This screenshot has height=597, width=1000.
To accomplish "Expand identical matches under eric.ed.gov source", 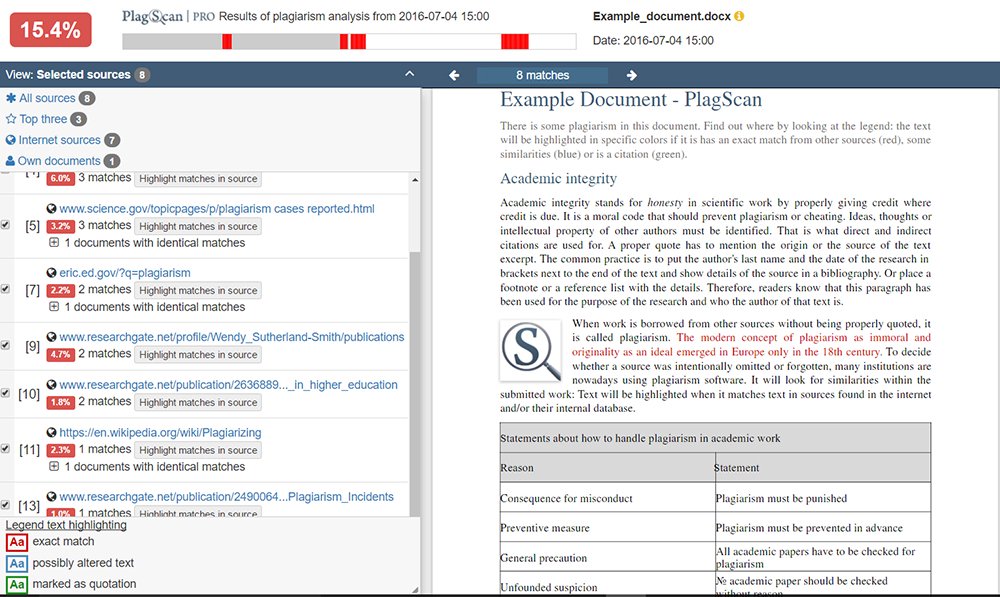I will tap(54, 306).
